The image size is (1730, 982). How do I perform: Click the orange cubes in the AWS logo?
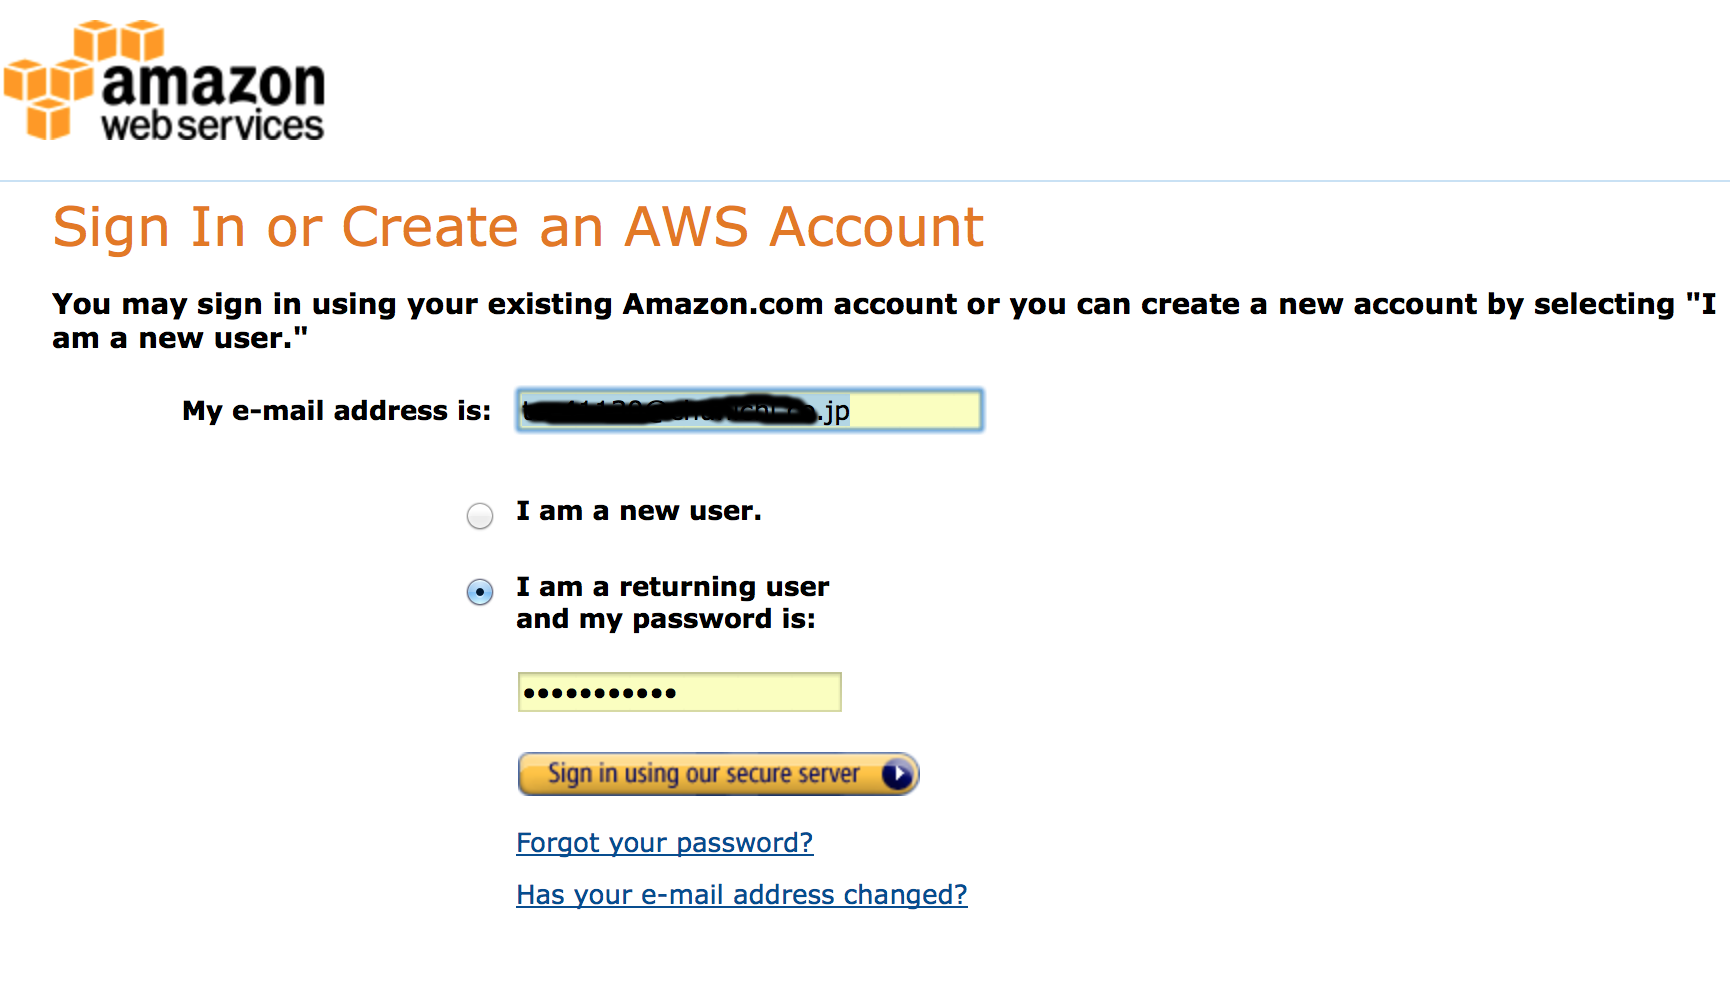tap(50, 80)
